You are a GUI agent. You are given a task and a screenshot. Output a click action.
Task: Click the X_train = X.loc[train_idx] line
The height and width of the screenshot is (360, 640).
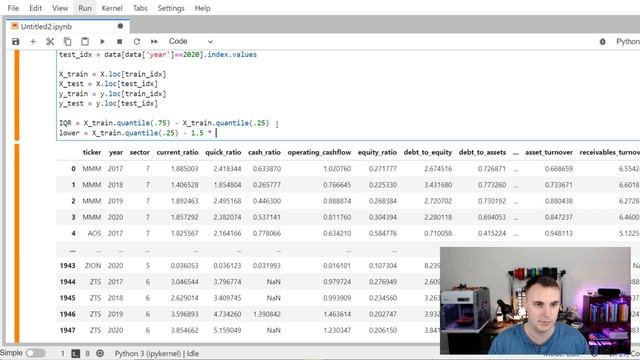pos(112,74)
